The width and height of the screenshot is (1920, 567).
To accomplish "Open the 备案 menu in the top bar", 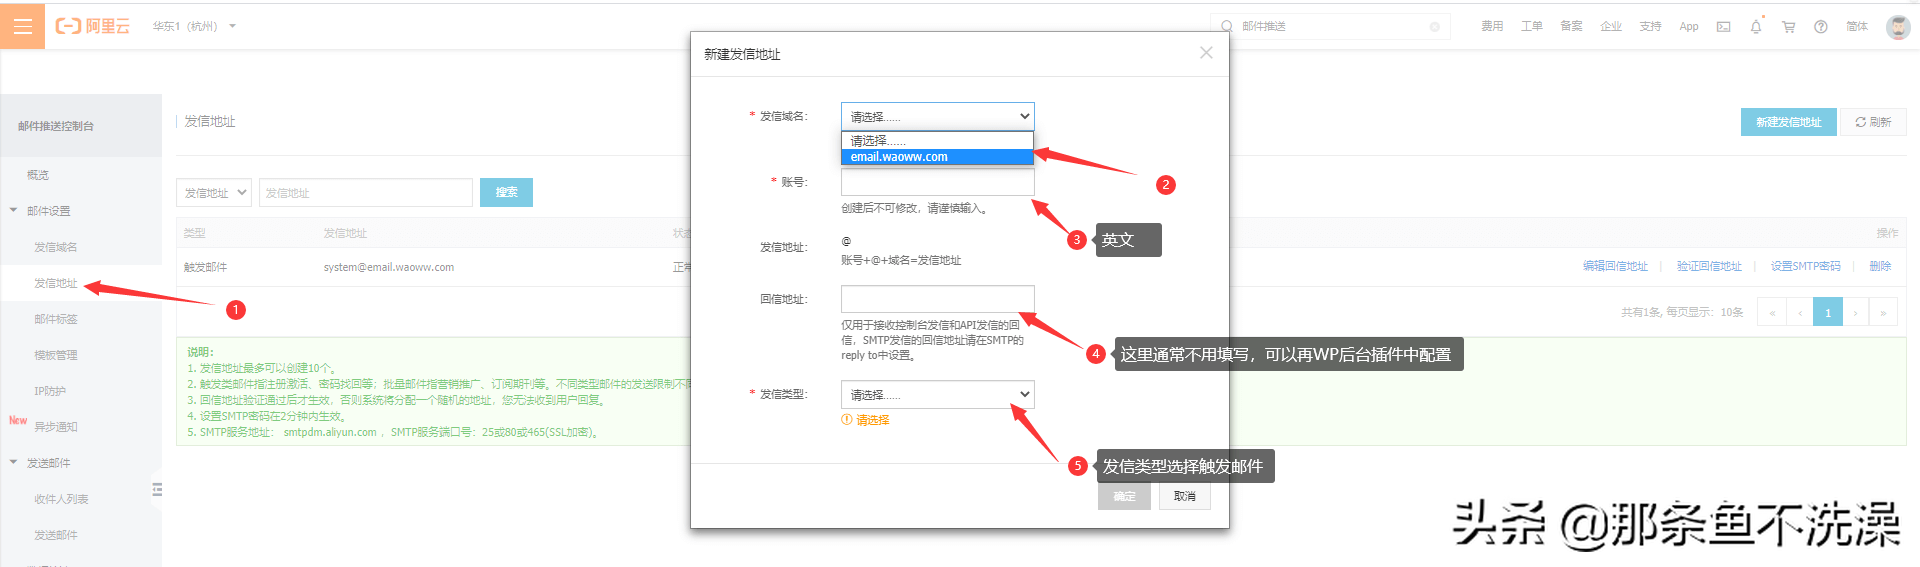I will [x=1571, y=26].
